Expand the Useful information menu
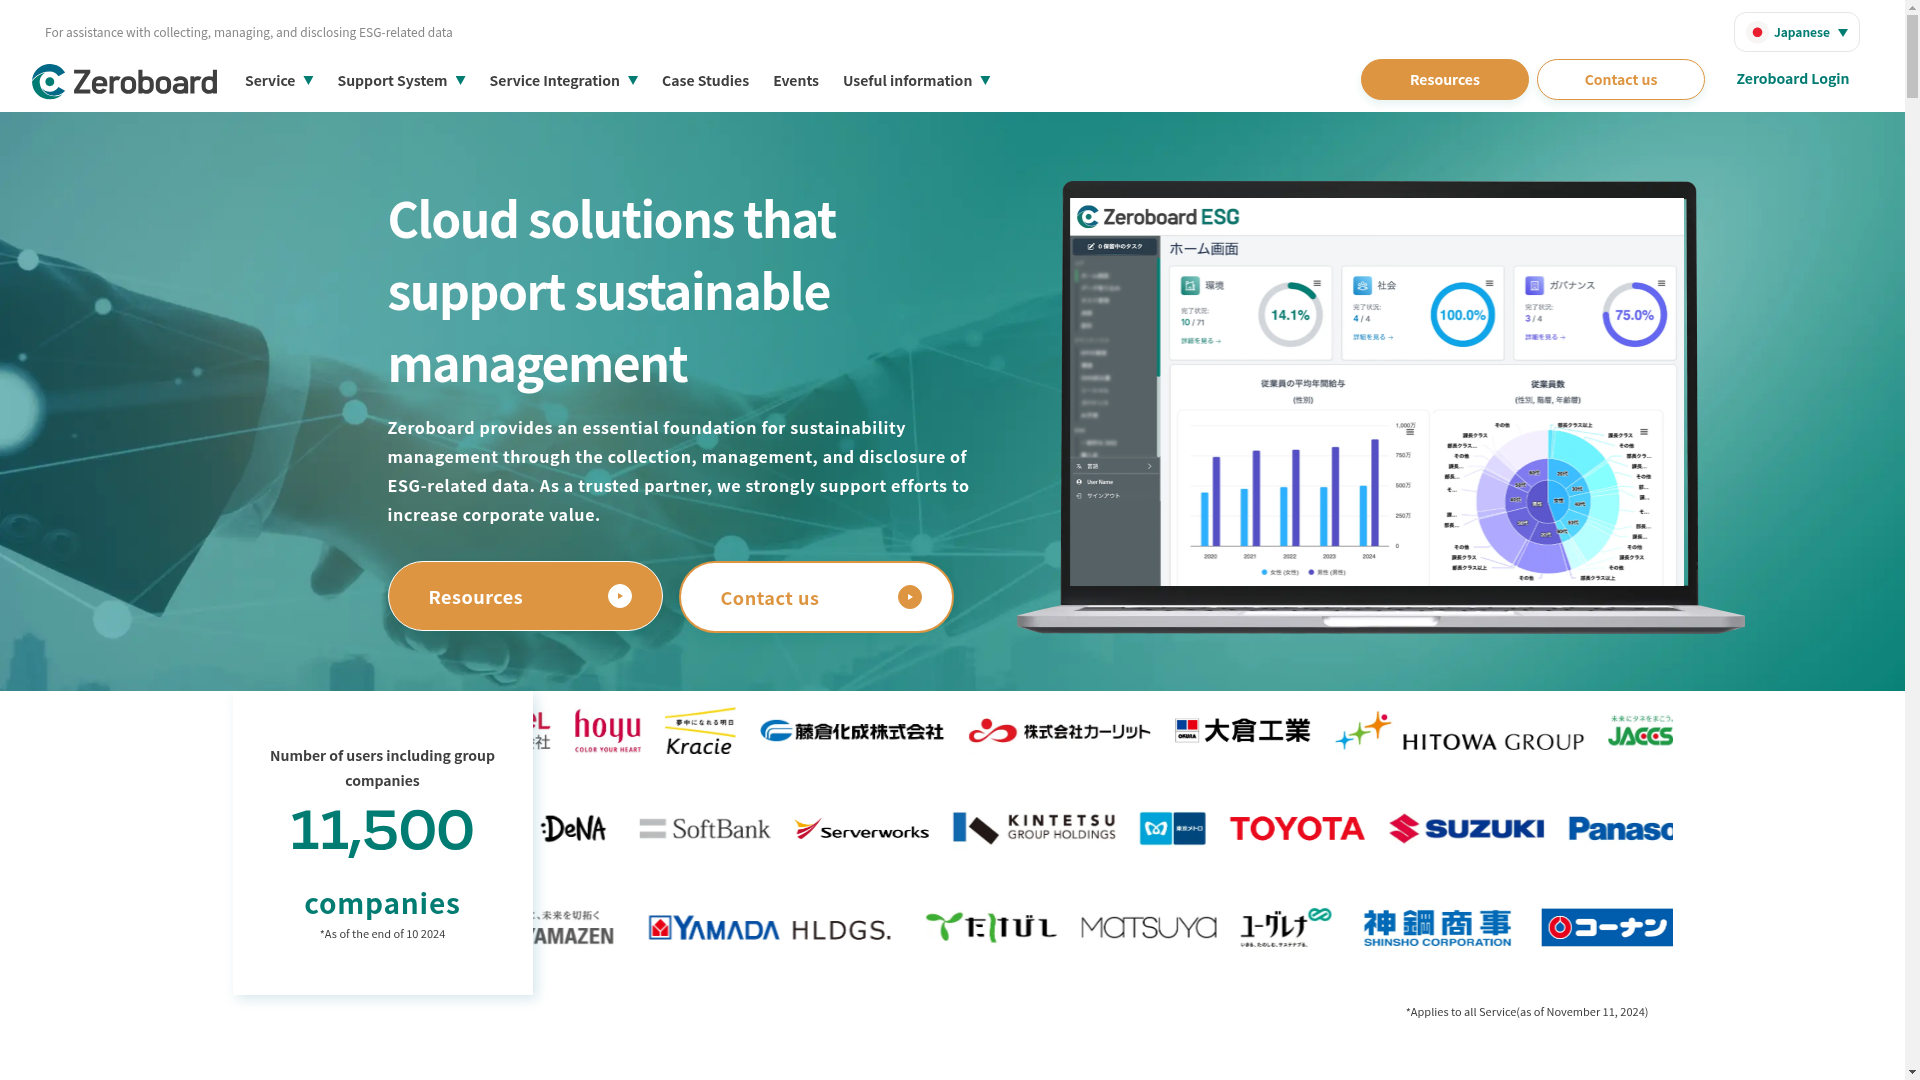Image resolution: width=1920 pixels, height=1080 pixels. pos(916,80)
